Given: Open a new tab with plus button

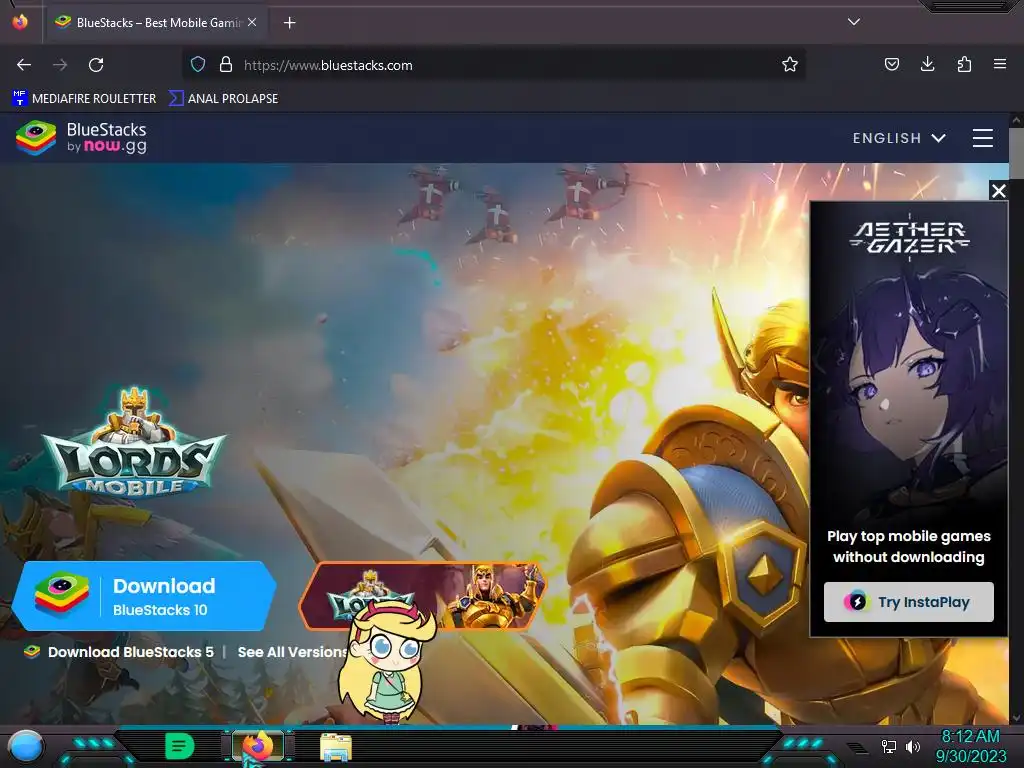Looking at the screenshot, I should [x=289, y=23].
